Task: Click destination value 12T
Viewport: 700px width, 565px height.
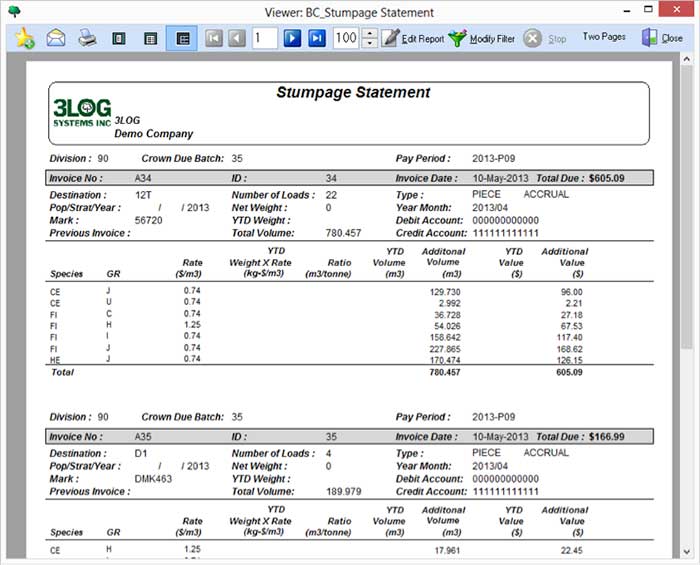Action: 143,195
